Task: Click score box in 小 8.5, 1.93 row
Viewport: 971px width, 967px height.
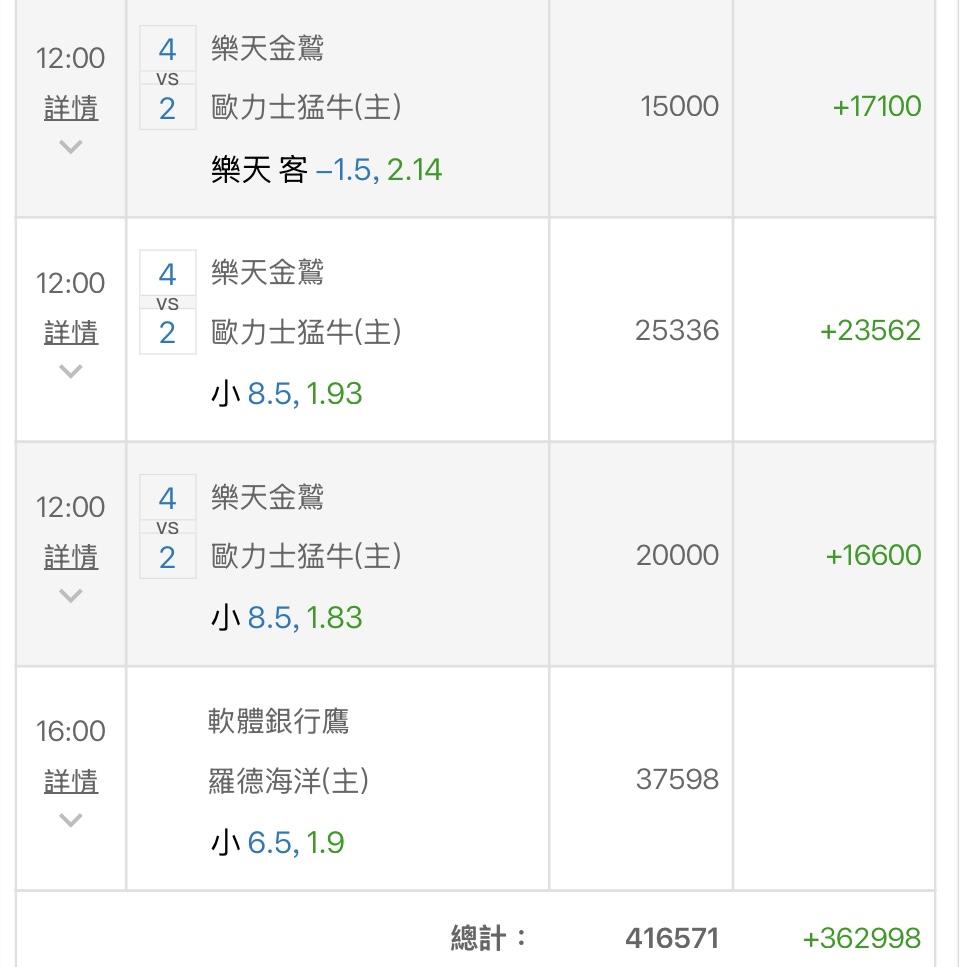Action: point(168,302)
